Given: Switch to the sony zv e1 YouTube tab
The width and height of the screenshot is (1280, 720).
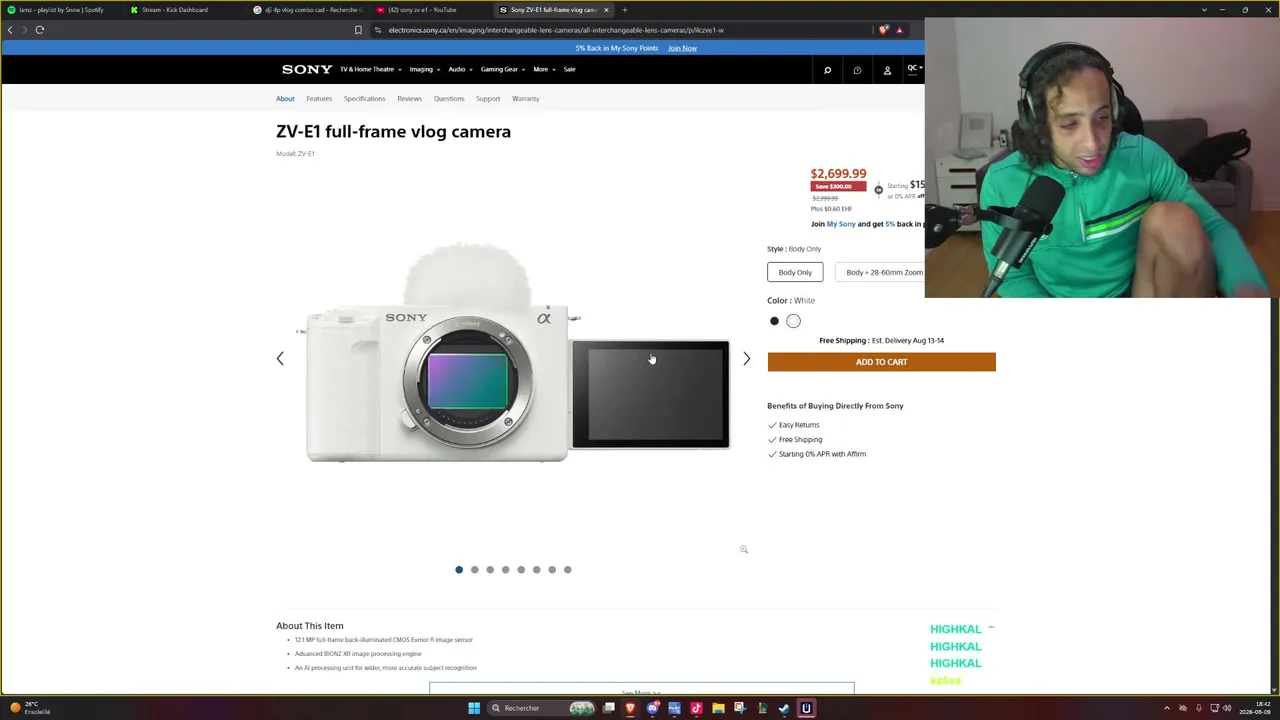Looking at the screenshot, I should (x=430, y=10).
